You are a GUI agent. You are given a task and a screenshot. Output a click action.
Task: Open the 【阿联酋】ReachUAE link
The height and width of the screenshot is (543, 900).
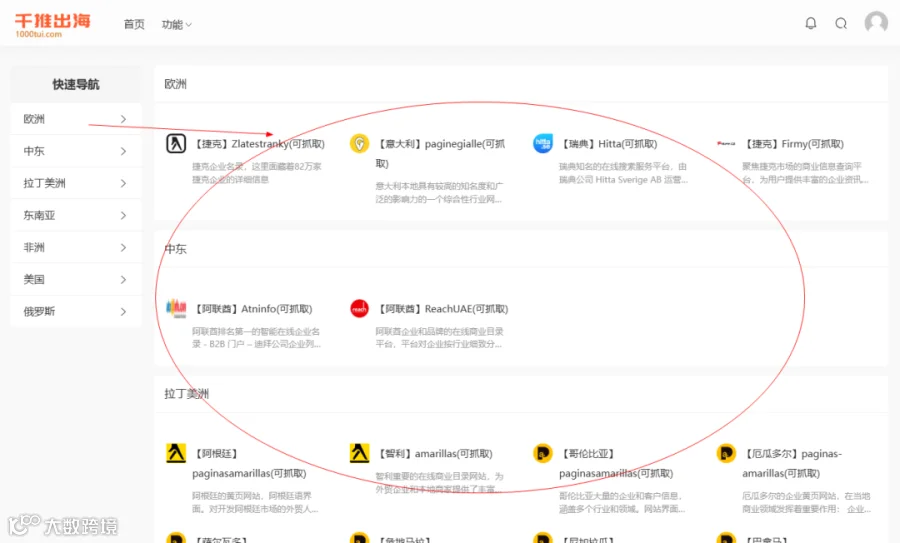[442, 309]
